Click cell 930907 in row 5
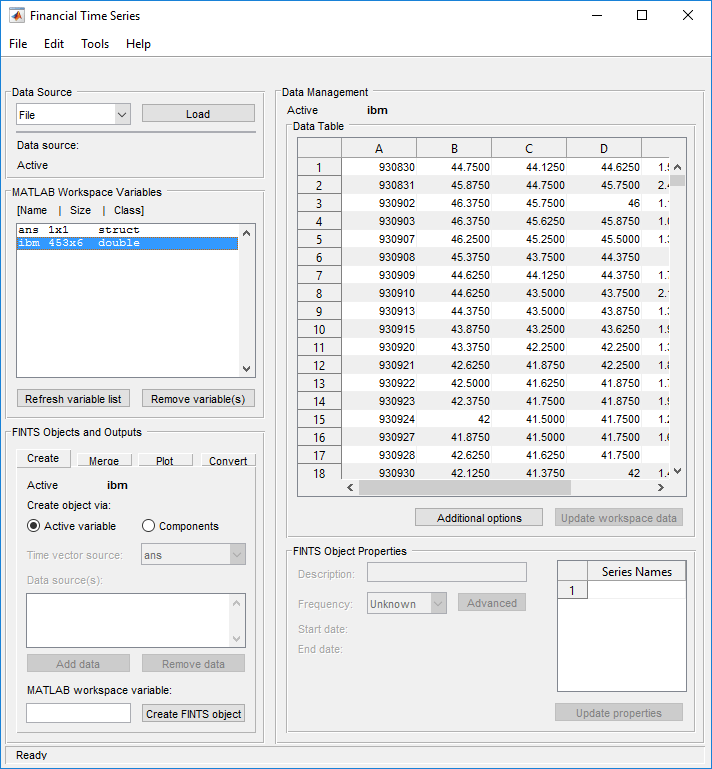 (x=379, y=239)
